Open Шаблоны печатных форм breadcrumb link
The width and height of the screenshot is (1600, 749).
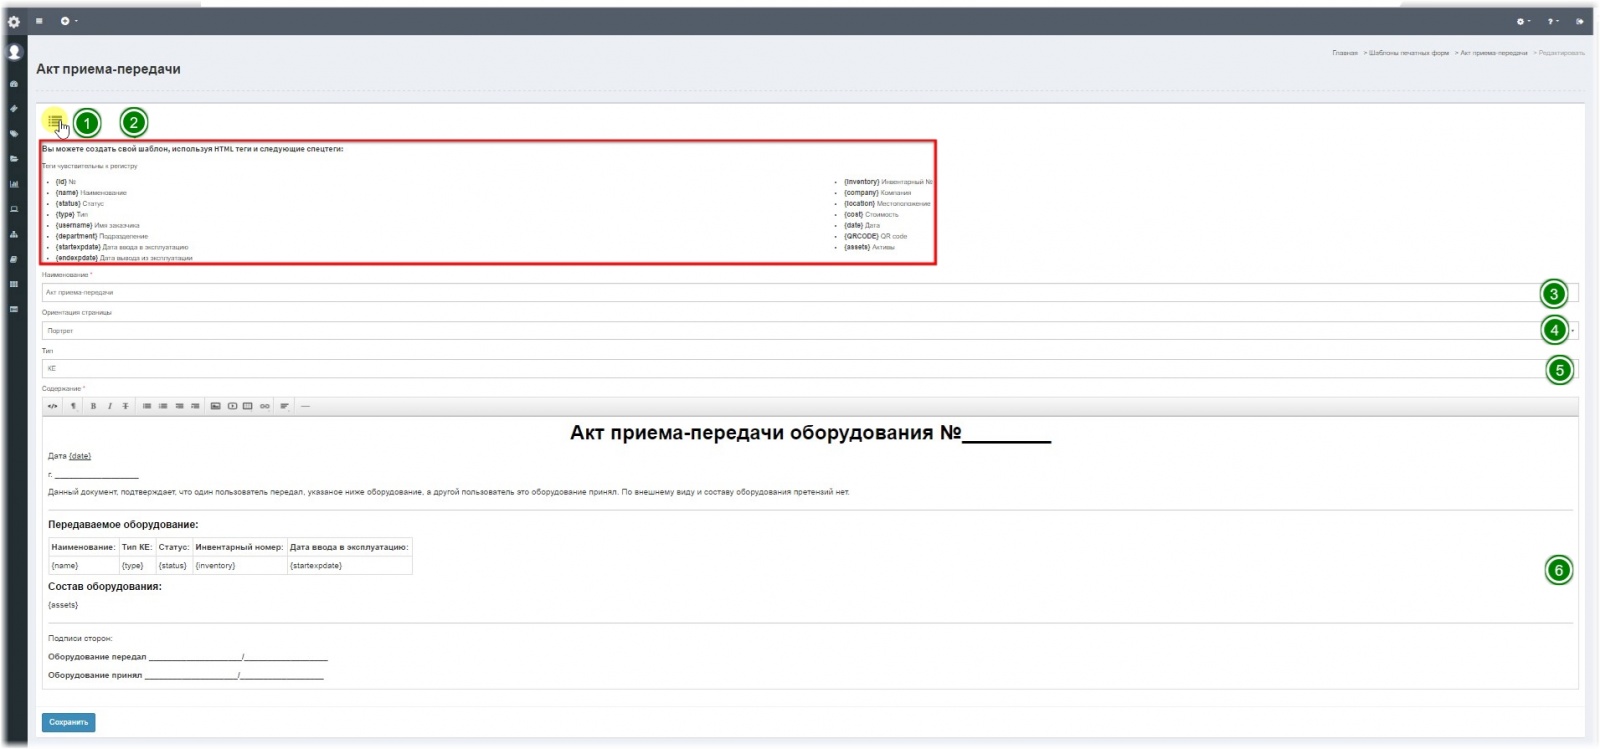[1409, 53]
